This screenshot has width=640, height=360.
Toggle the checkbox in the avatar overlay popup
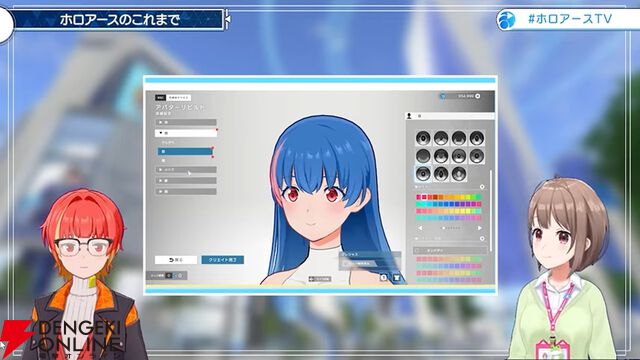pos(346,264)
